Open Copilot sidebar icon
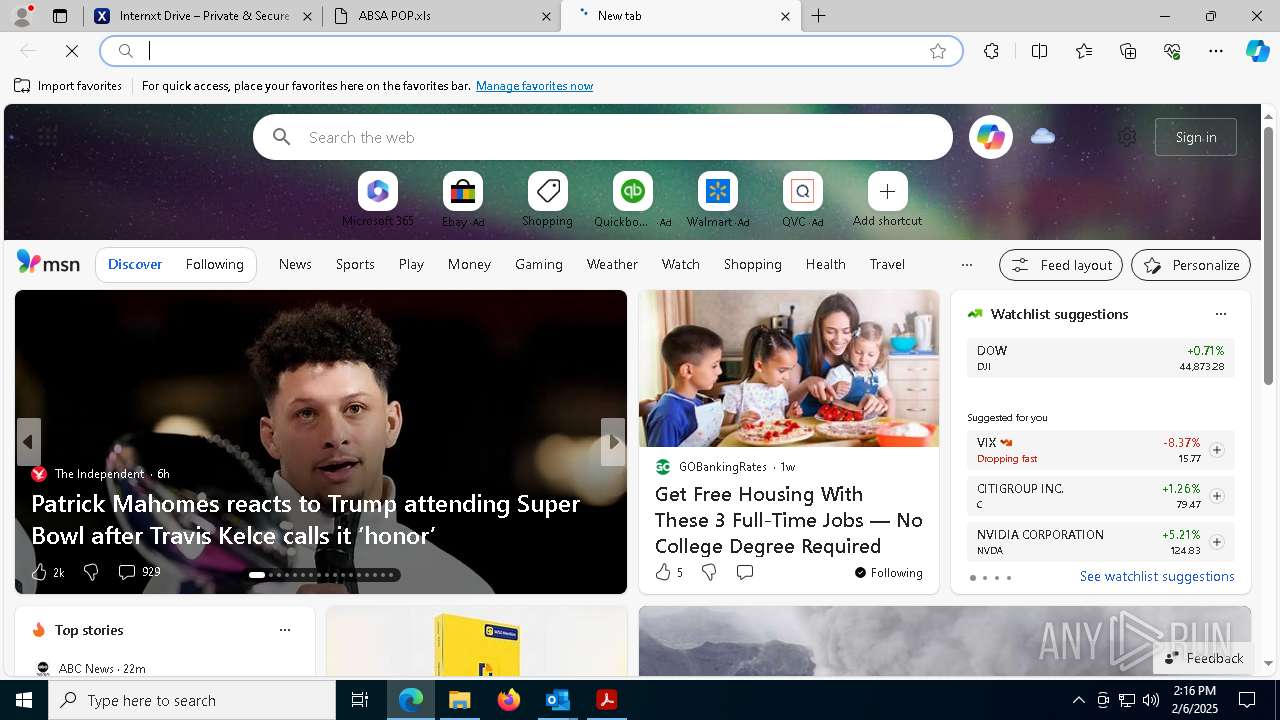The width and height of the screenshot is (1280, 720). (x=1257, y=51)
